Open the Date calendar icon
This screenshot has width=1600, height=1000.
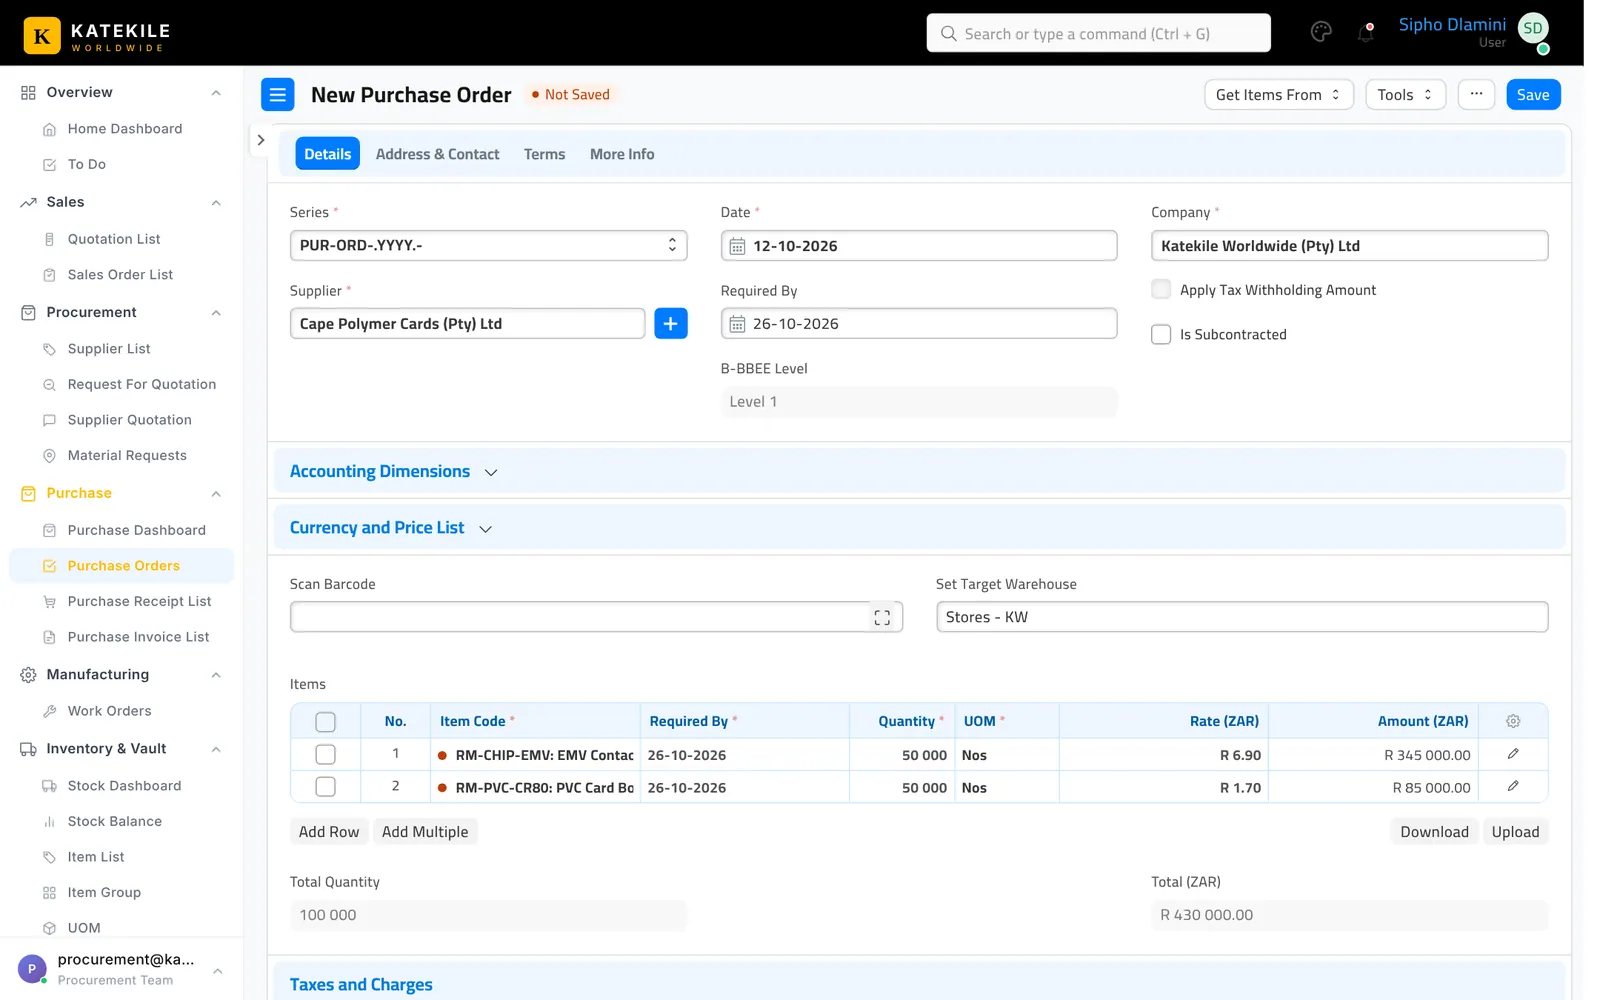pos(738,246)
